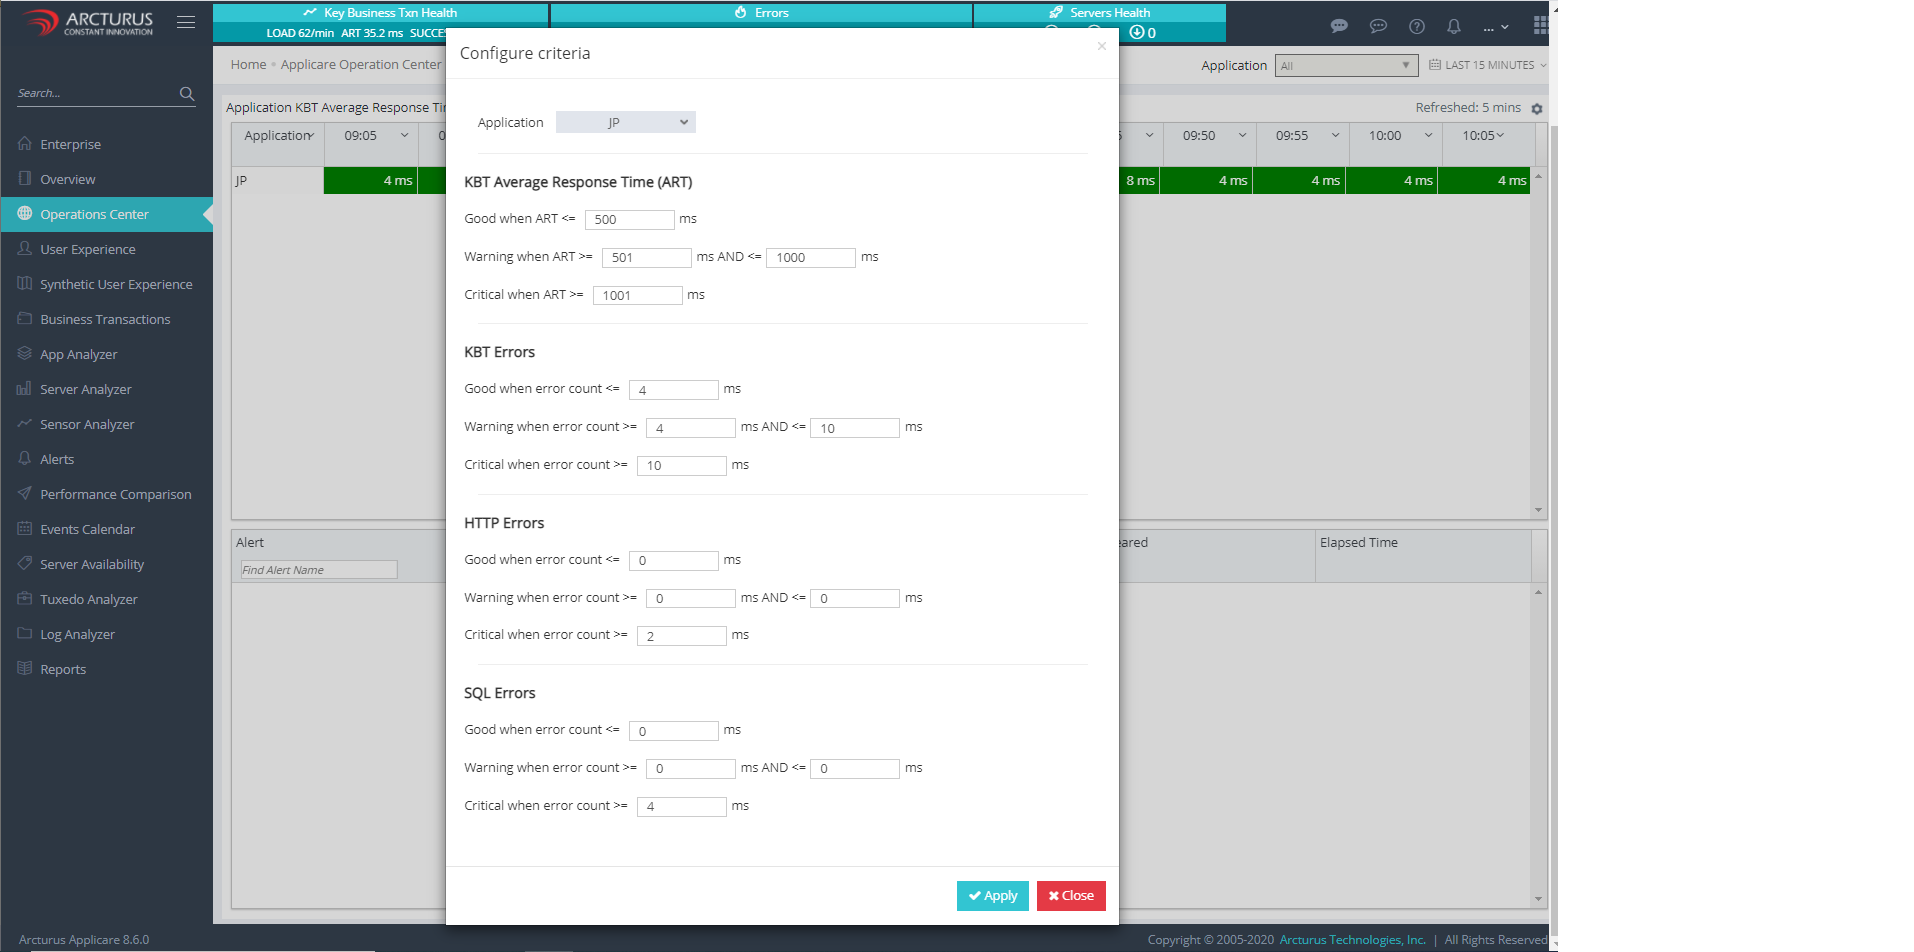
Task: Select Business Transactions menu item
Action: tap(105, 319)
